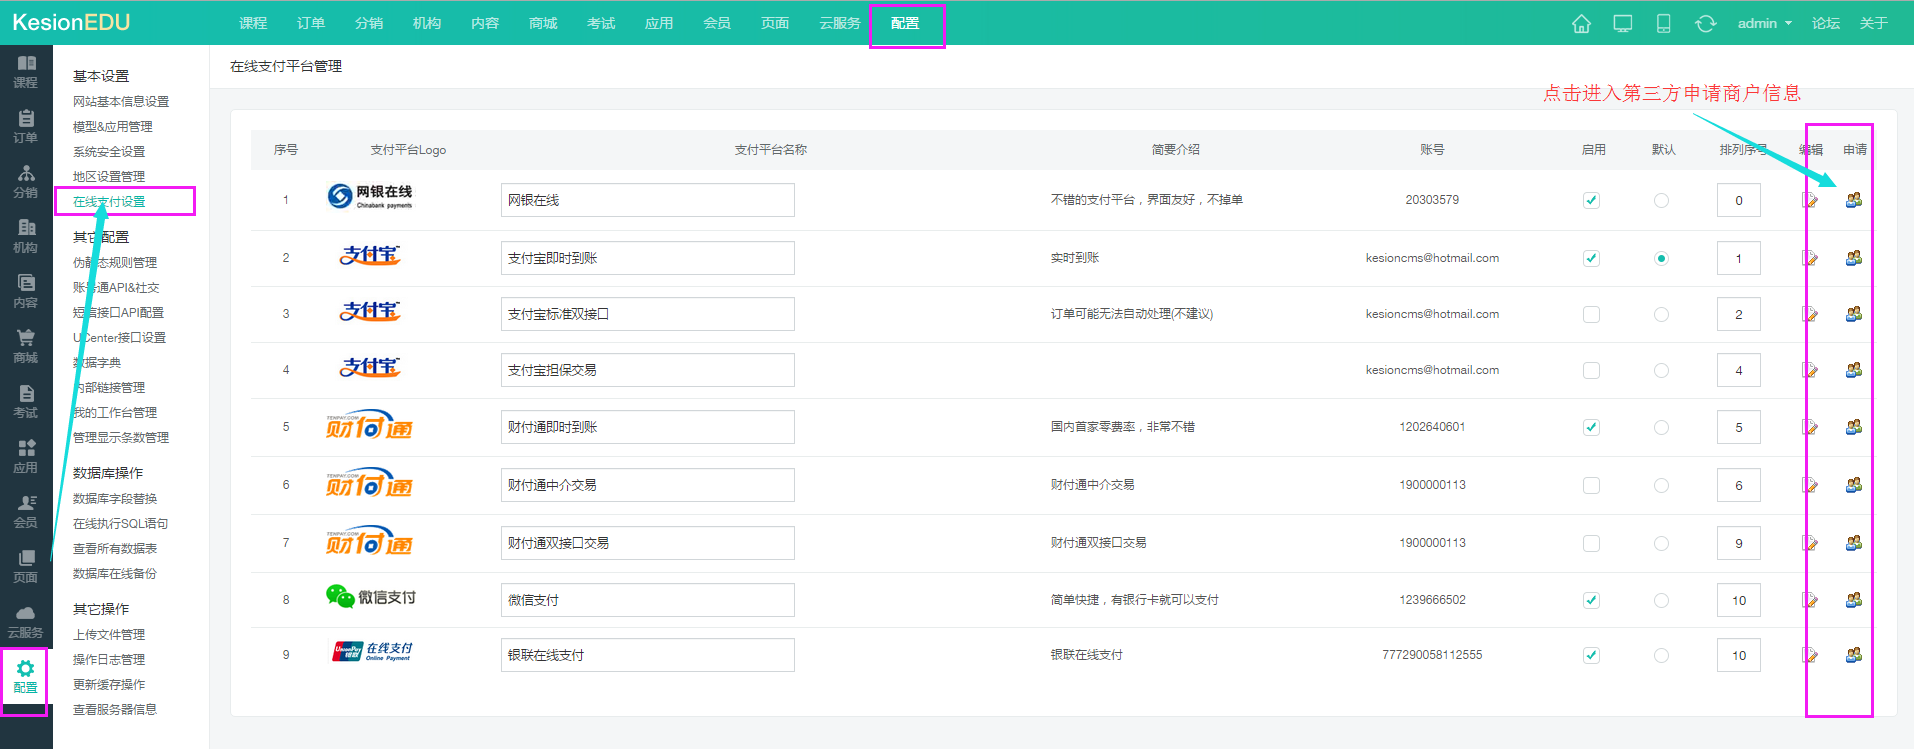Click the 配置 gear icon in sidebar
Image resolution: width=1914 pixels, height=749 pixels.
tap(26, 676)
